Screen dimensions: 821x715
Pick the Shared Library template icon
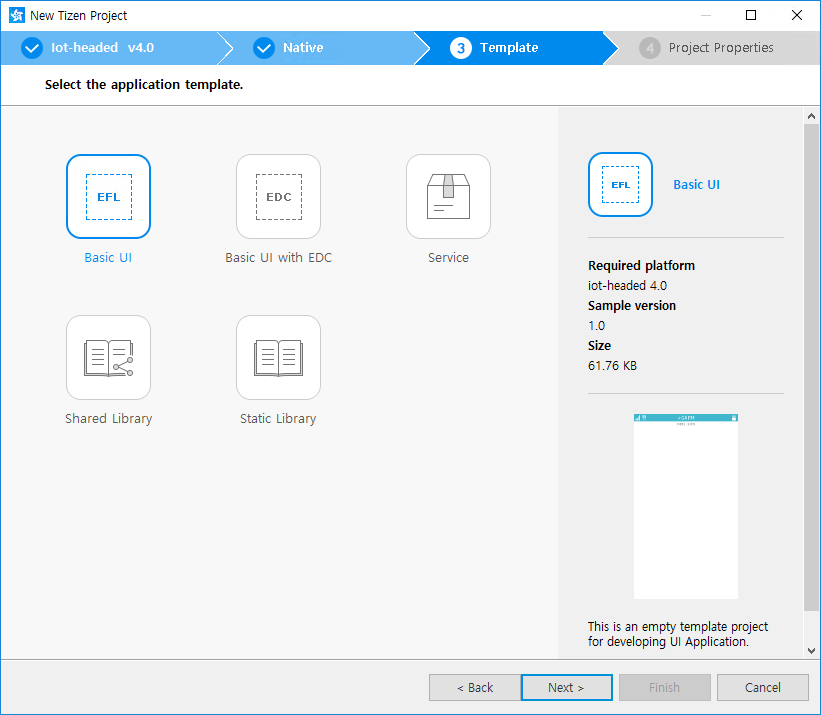pyautogui.click(x=108, y=358)
